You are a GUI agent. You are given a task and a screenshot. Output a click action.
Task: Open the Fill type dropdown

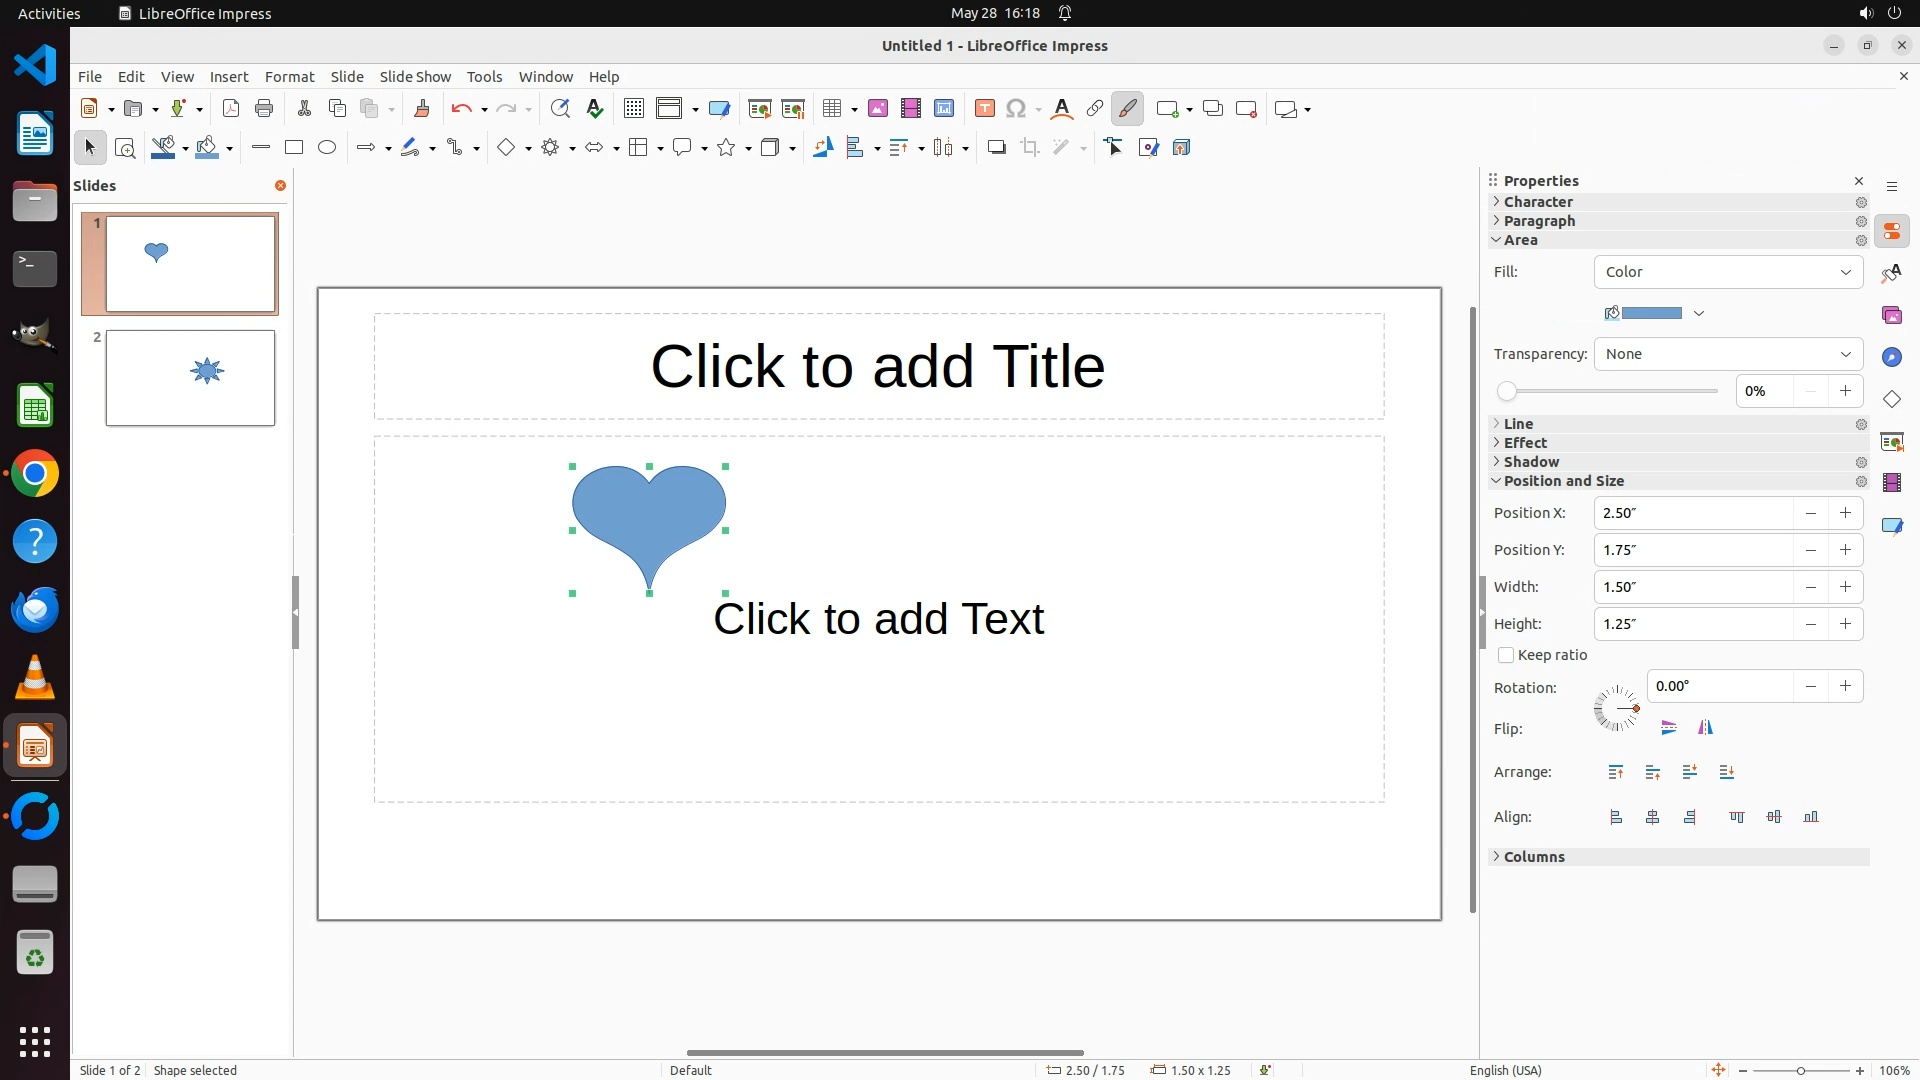[x=1728, y=272]
